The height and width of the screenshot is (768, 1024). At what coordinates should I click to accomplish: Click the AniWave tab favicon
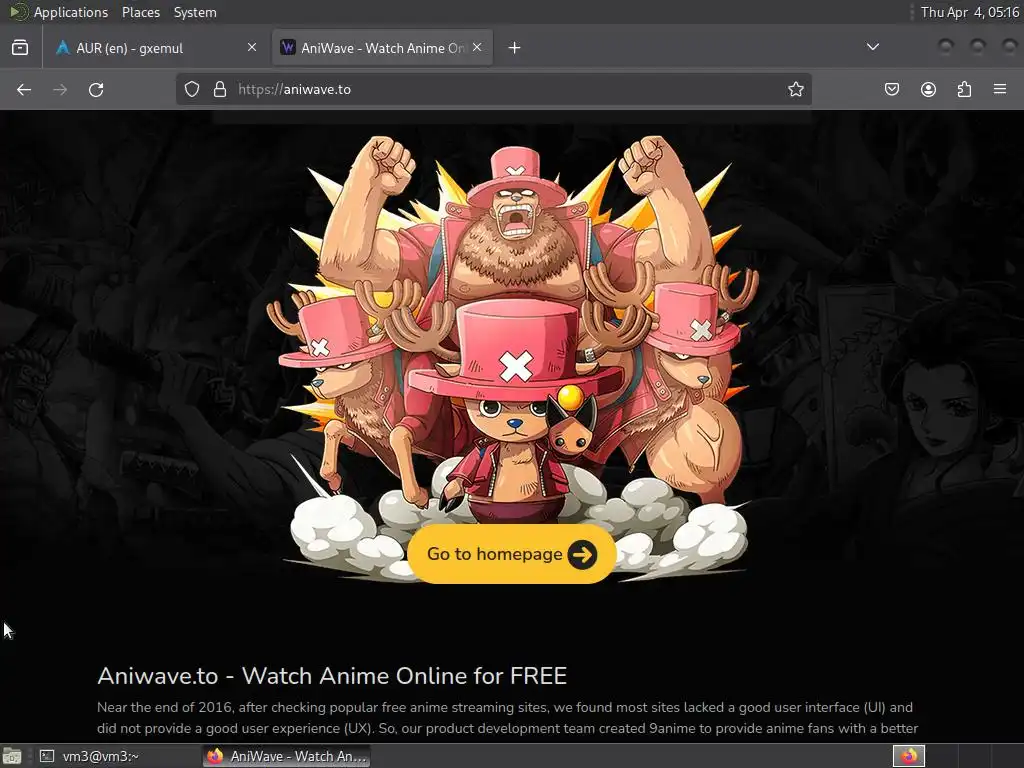tap(288, 48)
